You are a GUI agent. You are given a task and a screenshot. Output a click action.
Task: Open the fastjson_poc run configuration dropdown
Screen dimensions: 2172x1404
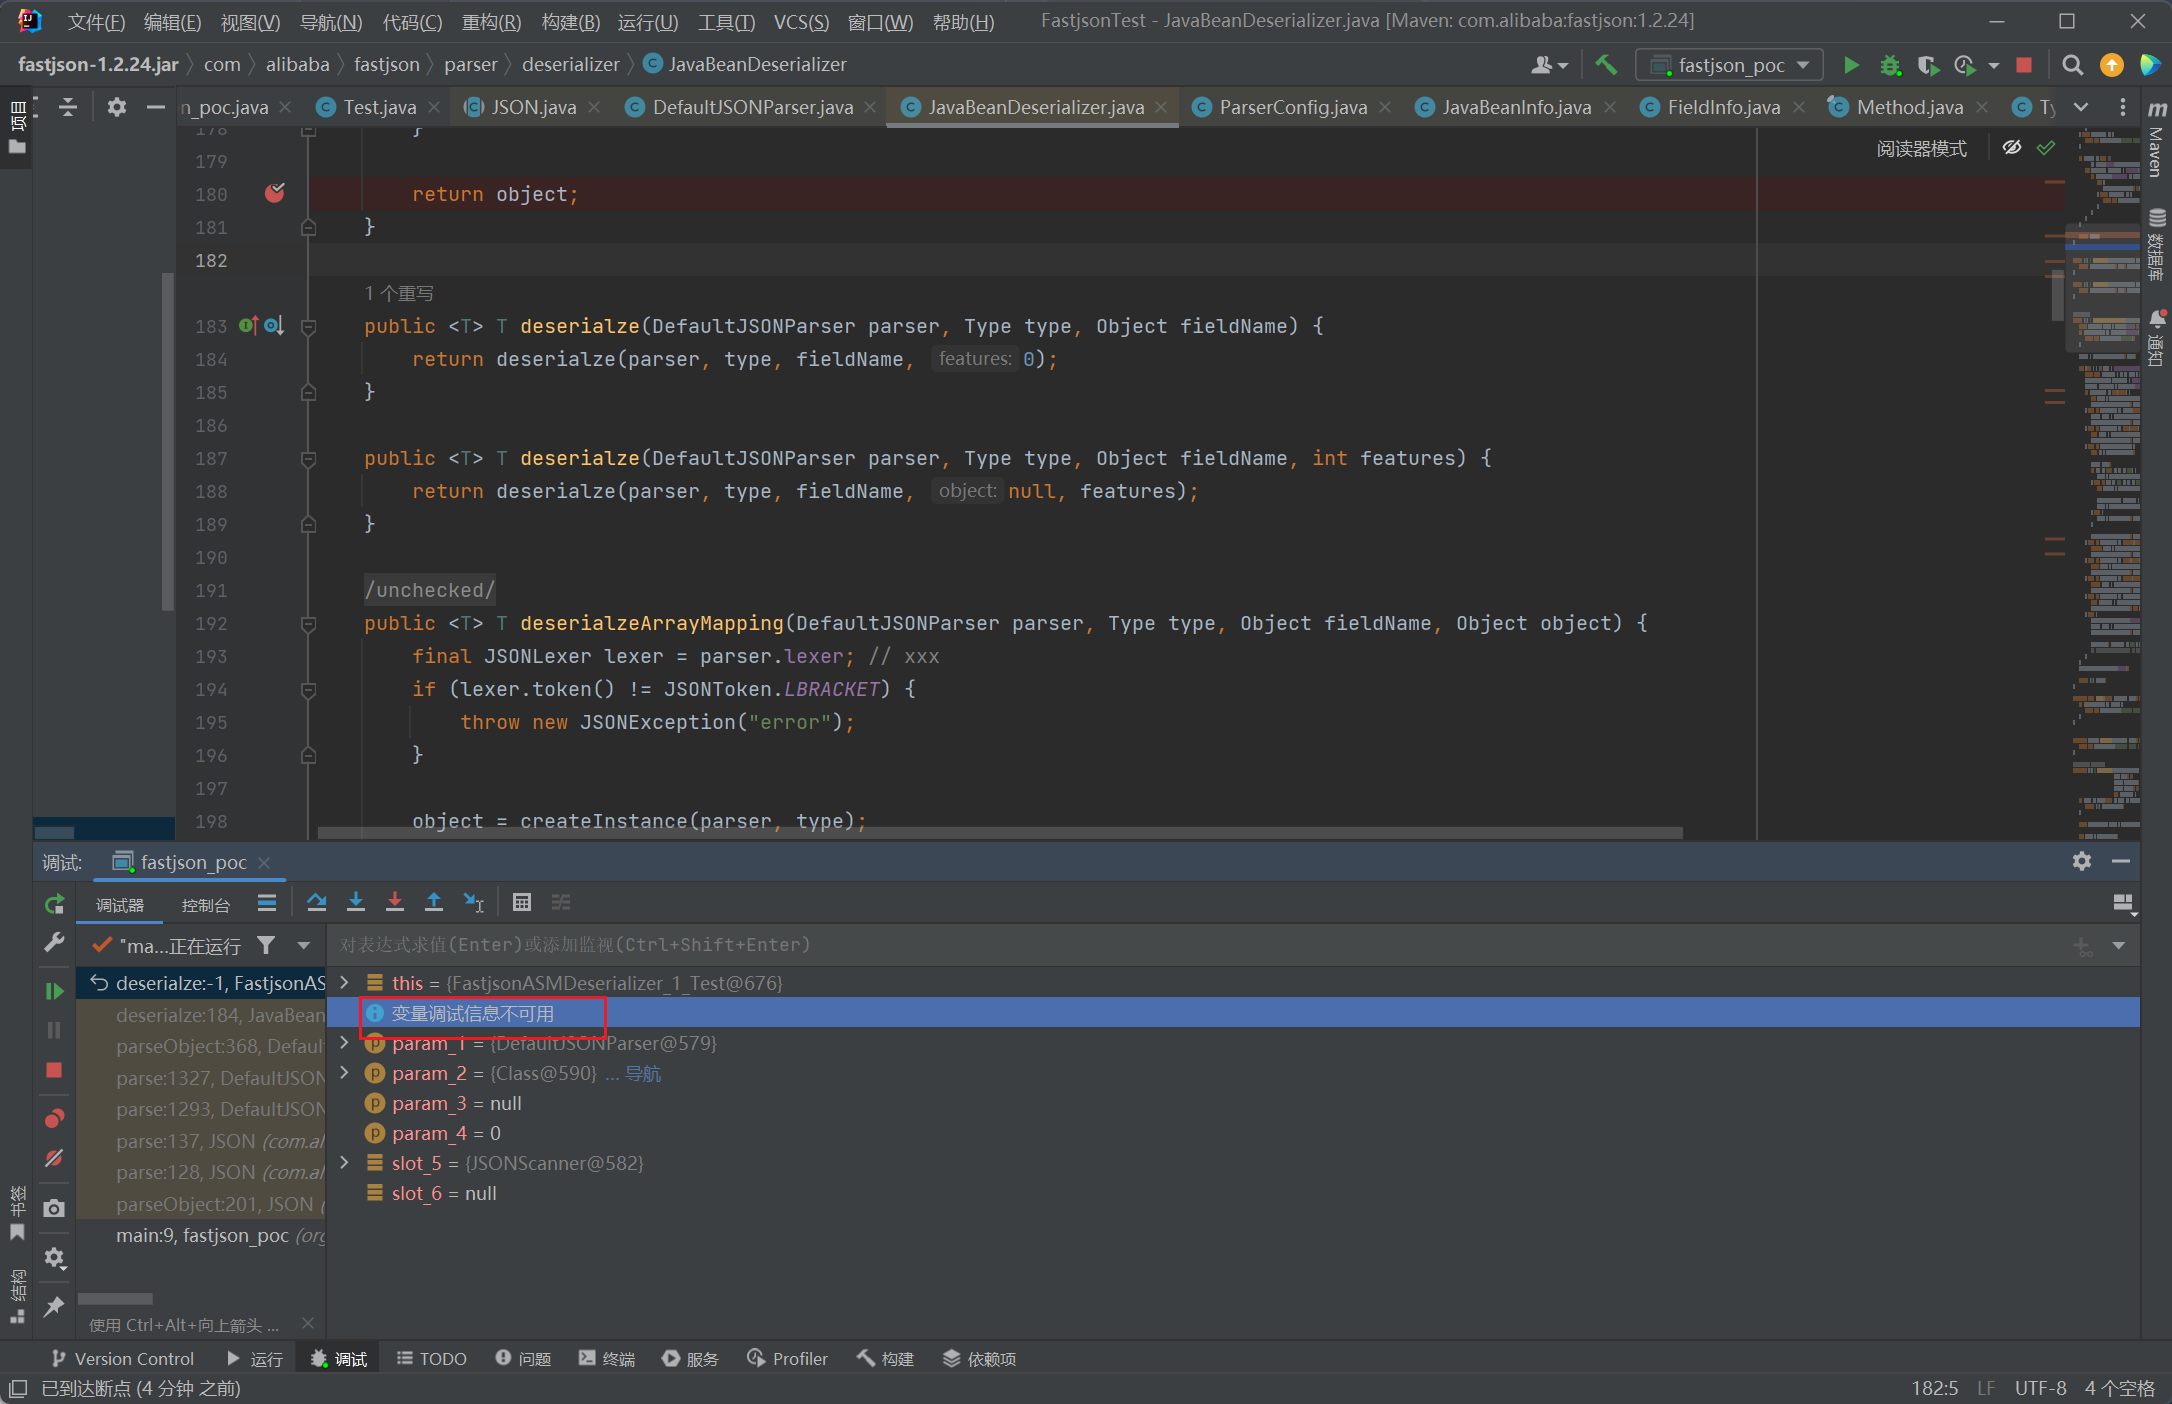1729,65
